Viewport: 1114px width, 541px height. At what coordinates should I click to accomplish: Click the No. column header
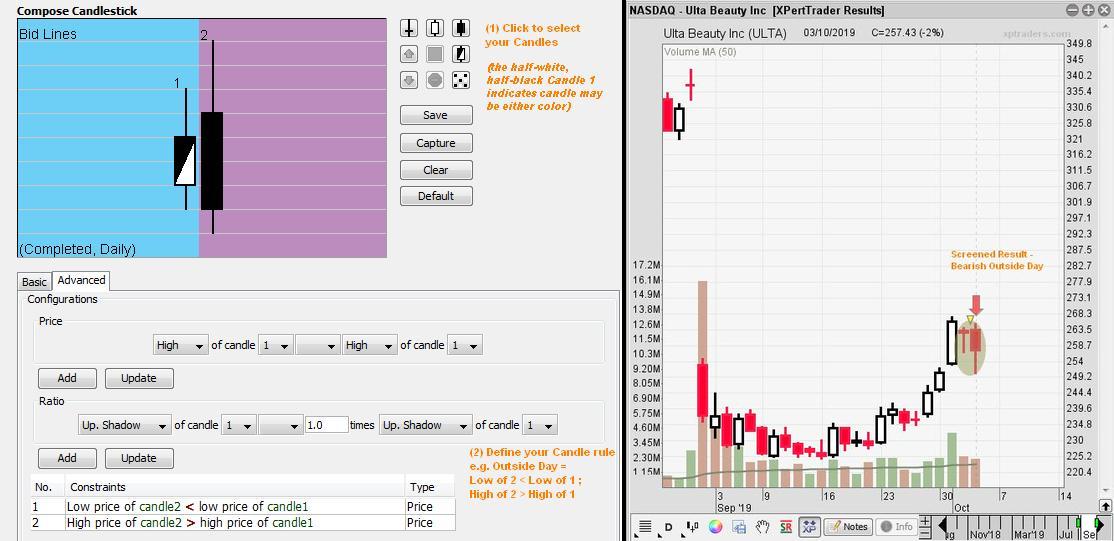pyautogui.click(x=47, y=487)
